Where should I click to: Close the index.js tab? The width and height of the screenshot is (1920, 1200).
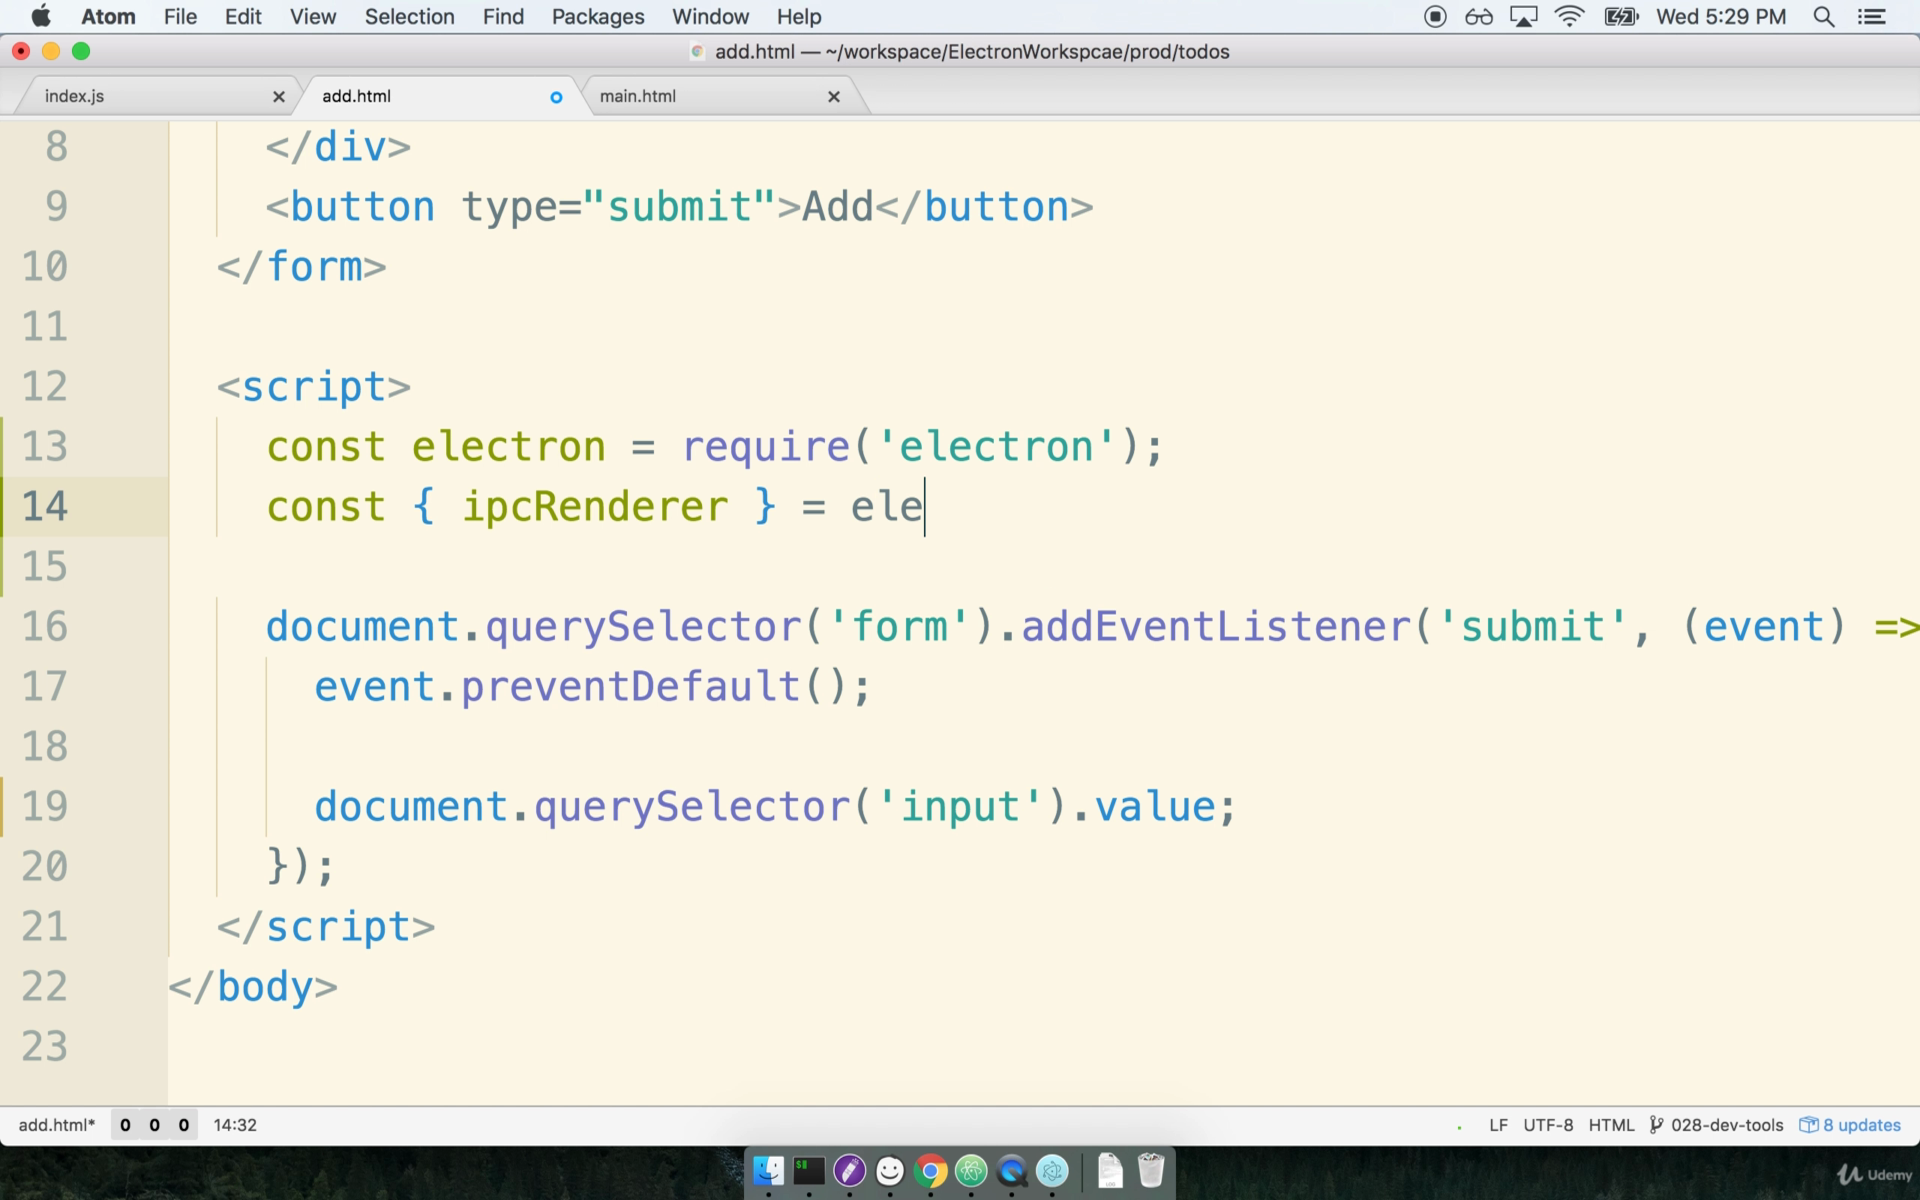coord(279,97)
